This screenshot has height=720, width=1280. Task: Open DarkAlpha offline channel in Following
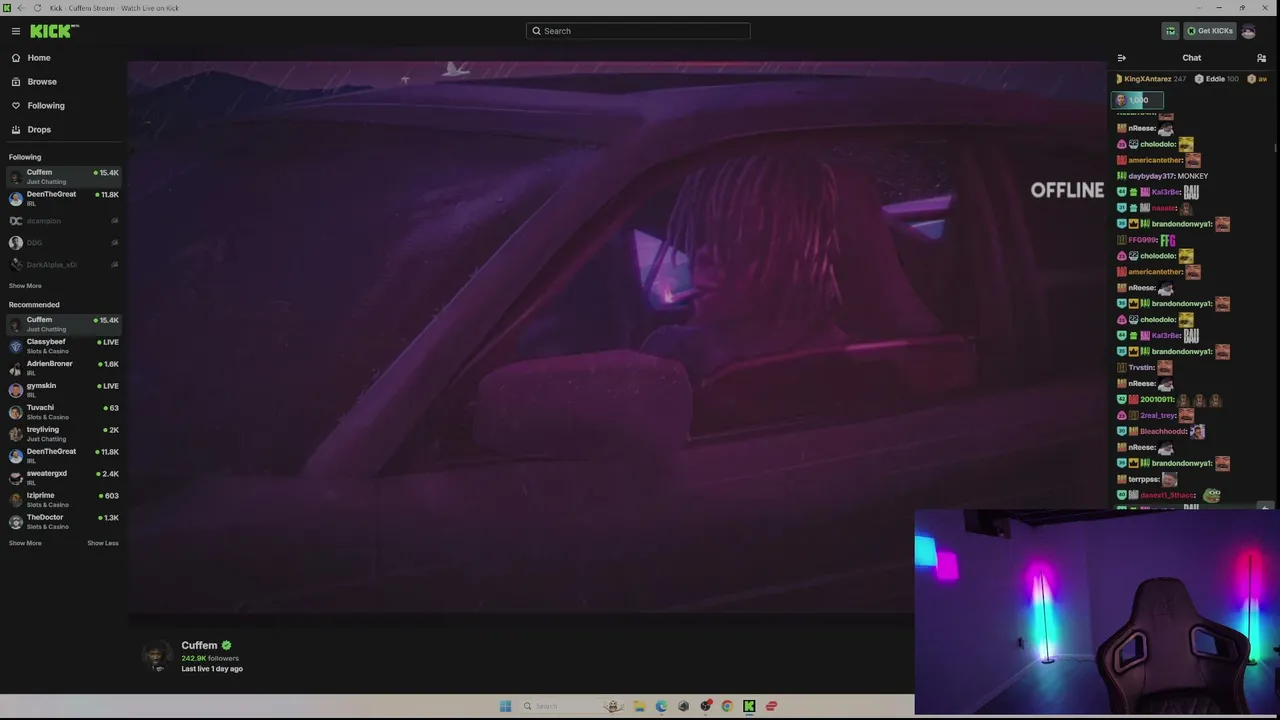64,265
